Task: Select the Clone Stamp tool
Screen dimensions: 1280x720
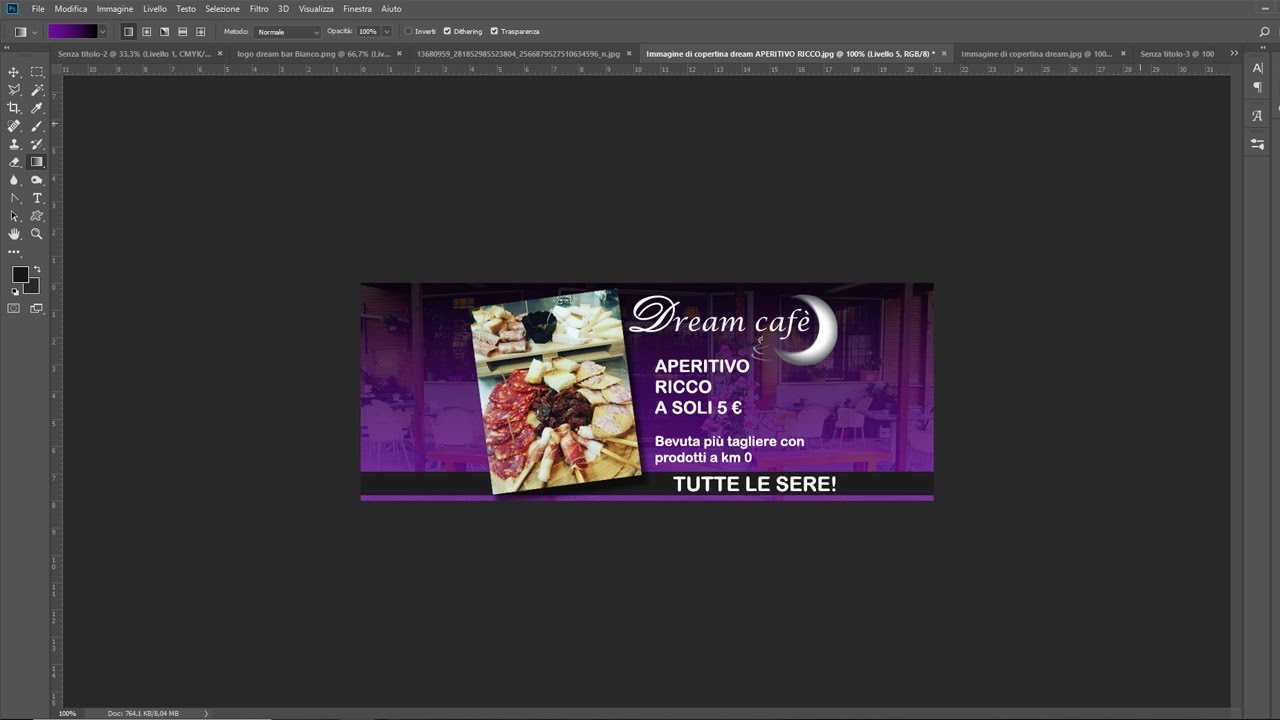Action: [x=14, y=144]
